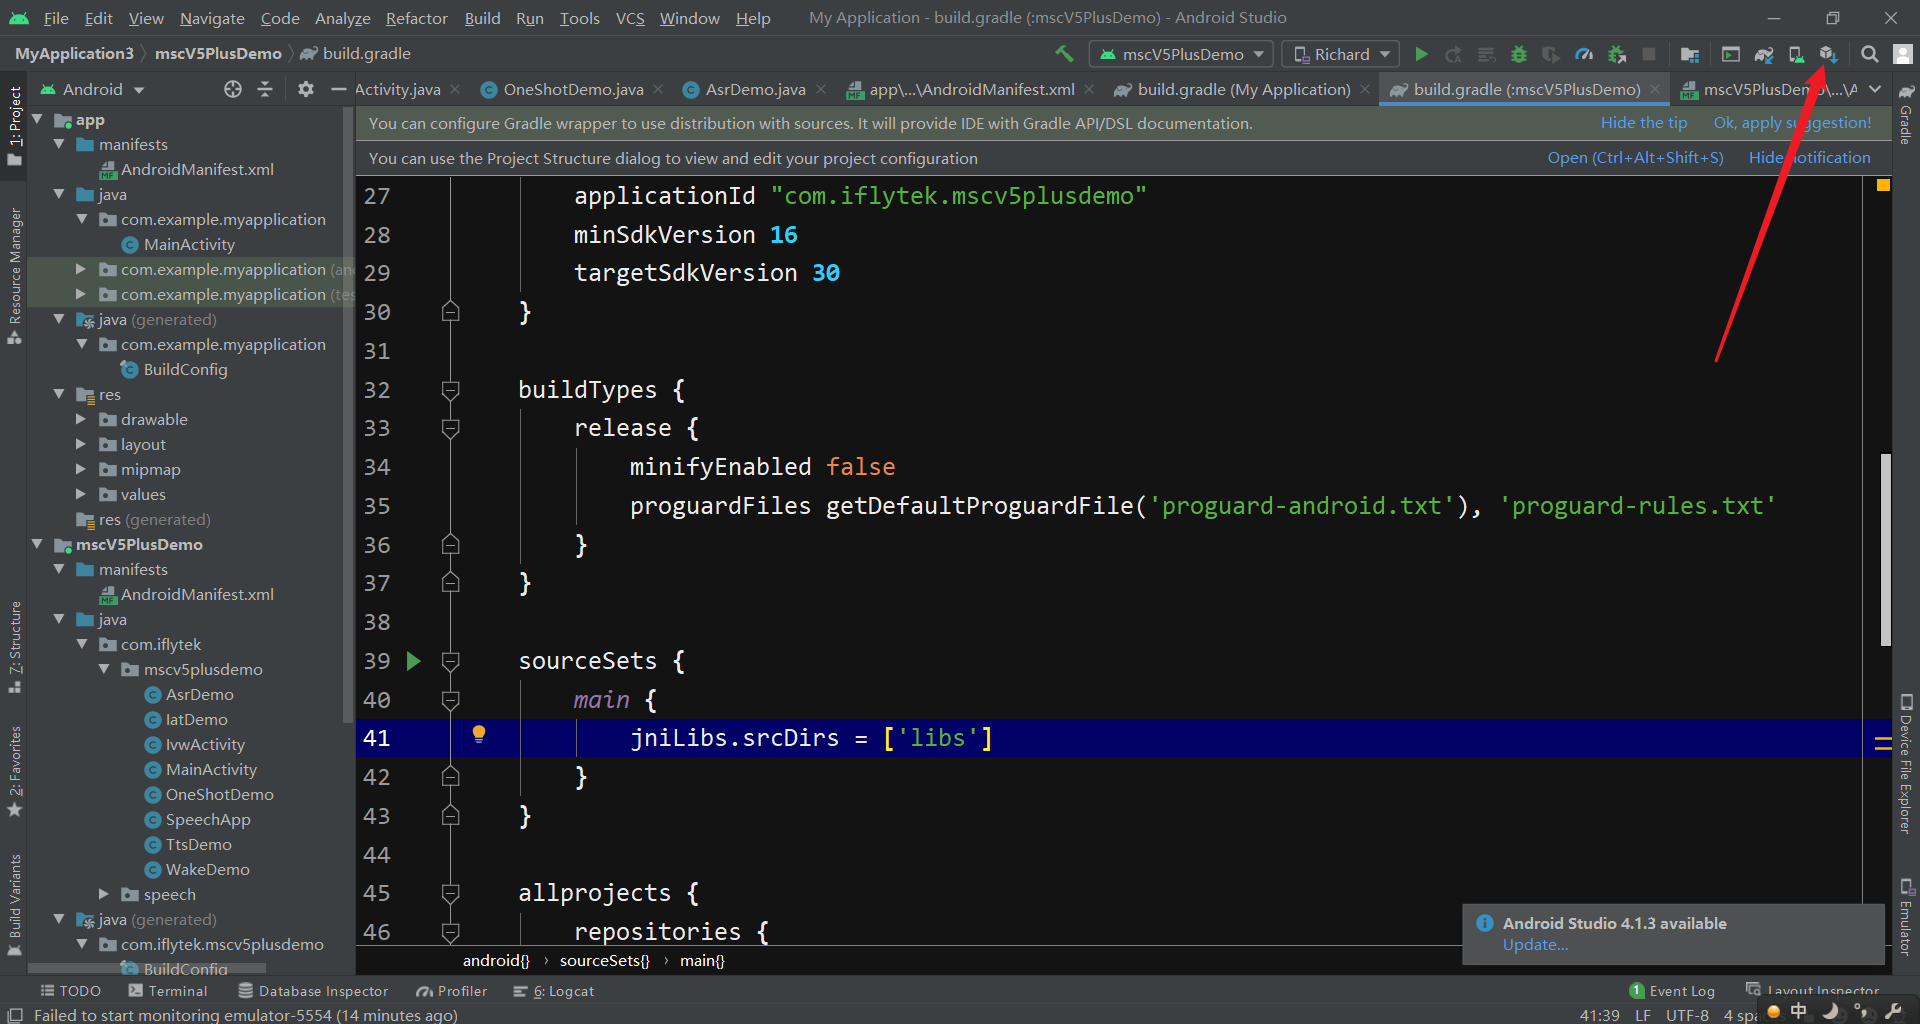Run the mscV5PlusDemo app with green play
The image size is (1920, 1024).
click(1421, 54)
